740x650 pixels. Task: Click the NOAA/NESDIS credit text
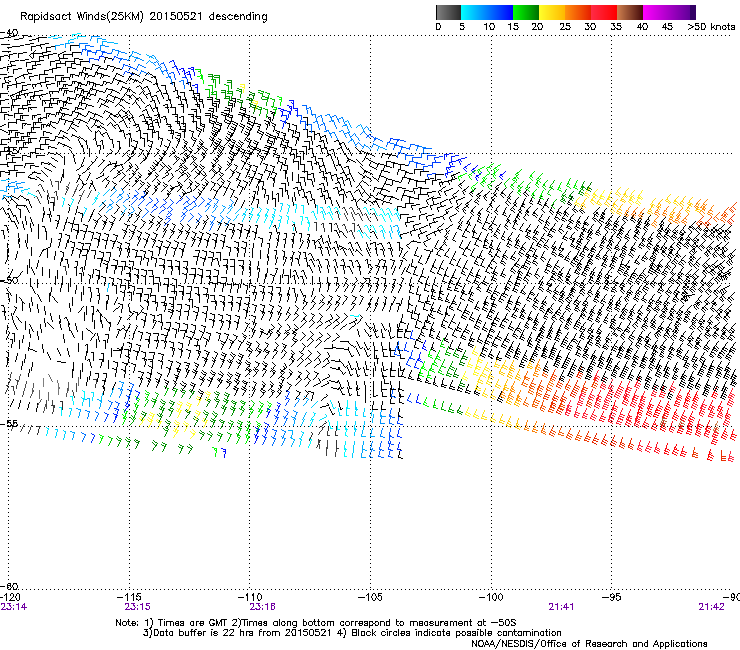tap(589, 644)
